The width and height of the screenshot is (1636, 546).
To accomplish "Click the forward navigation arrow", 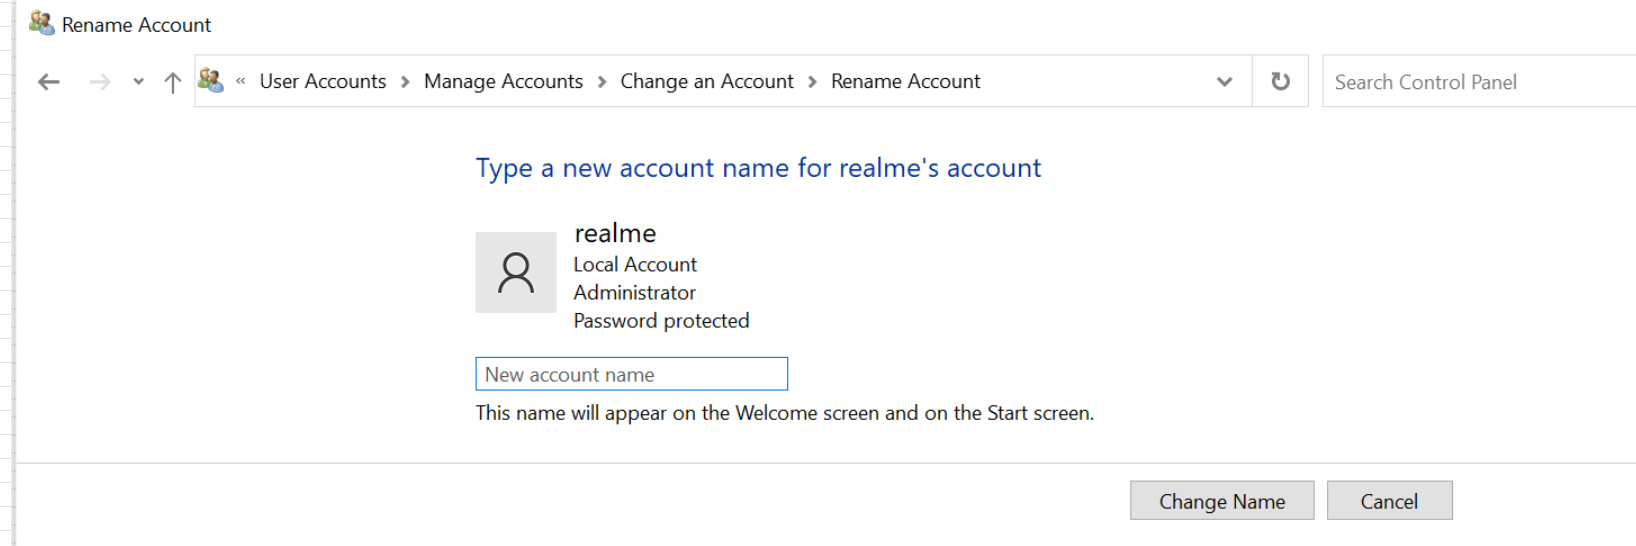I will point(100,82).
